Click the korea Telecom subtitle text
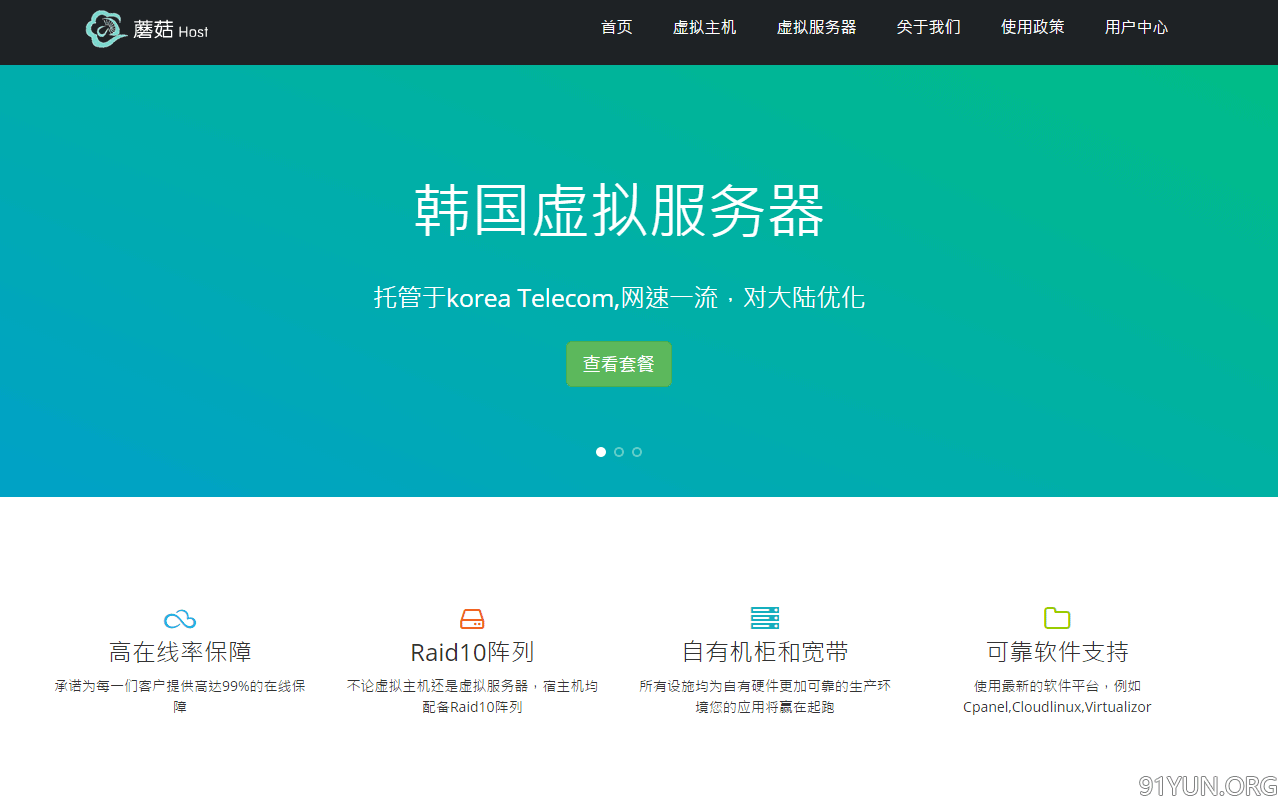1278x799 pixels. (x=619, y=297)
